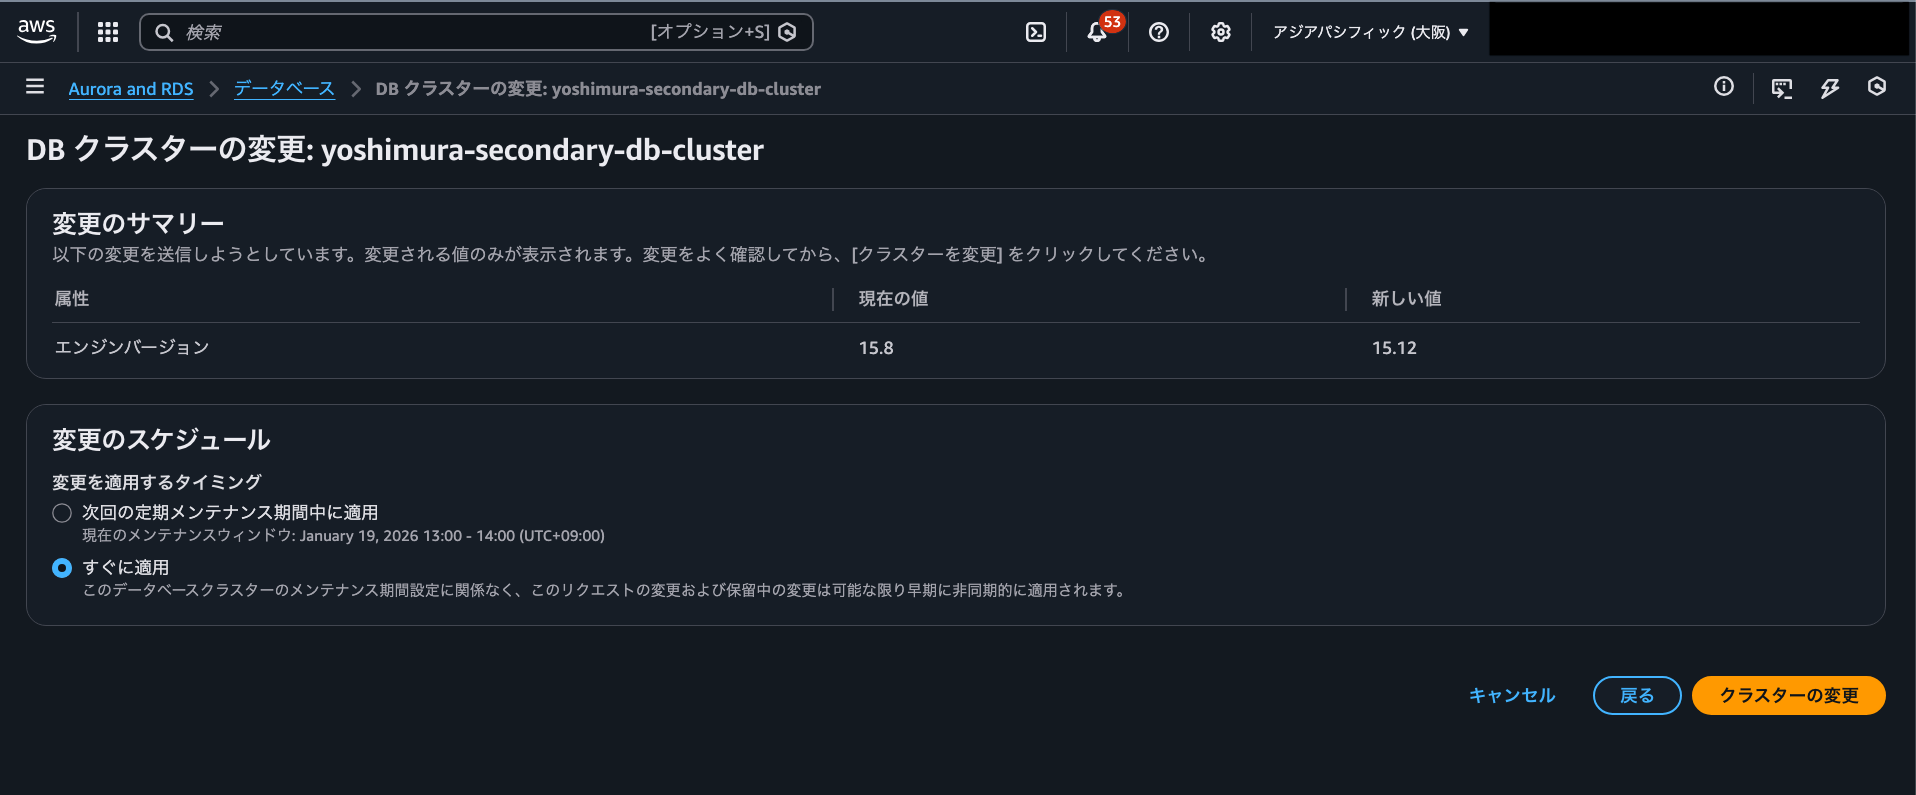Screen dimensions: 1916x795
Task: Click the キャンセル link
Action: click(1512, 695)
